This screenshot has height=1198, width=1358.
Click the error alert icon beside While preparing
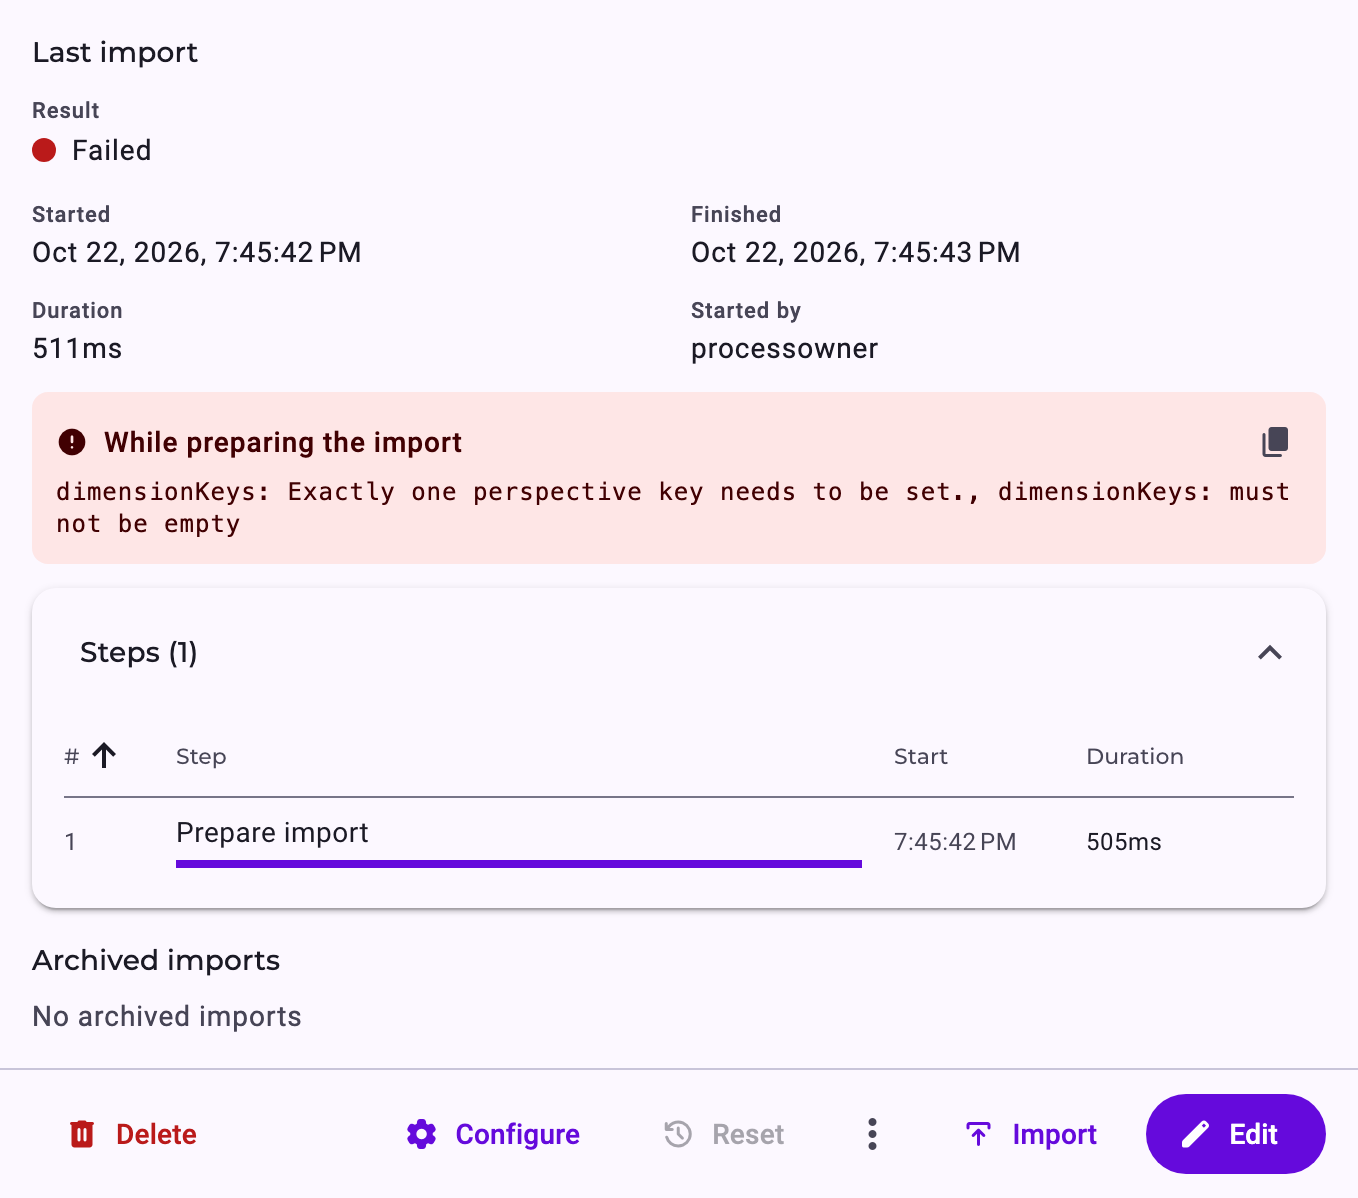(72, 442)
